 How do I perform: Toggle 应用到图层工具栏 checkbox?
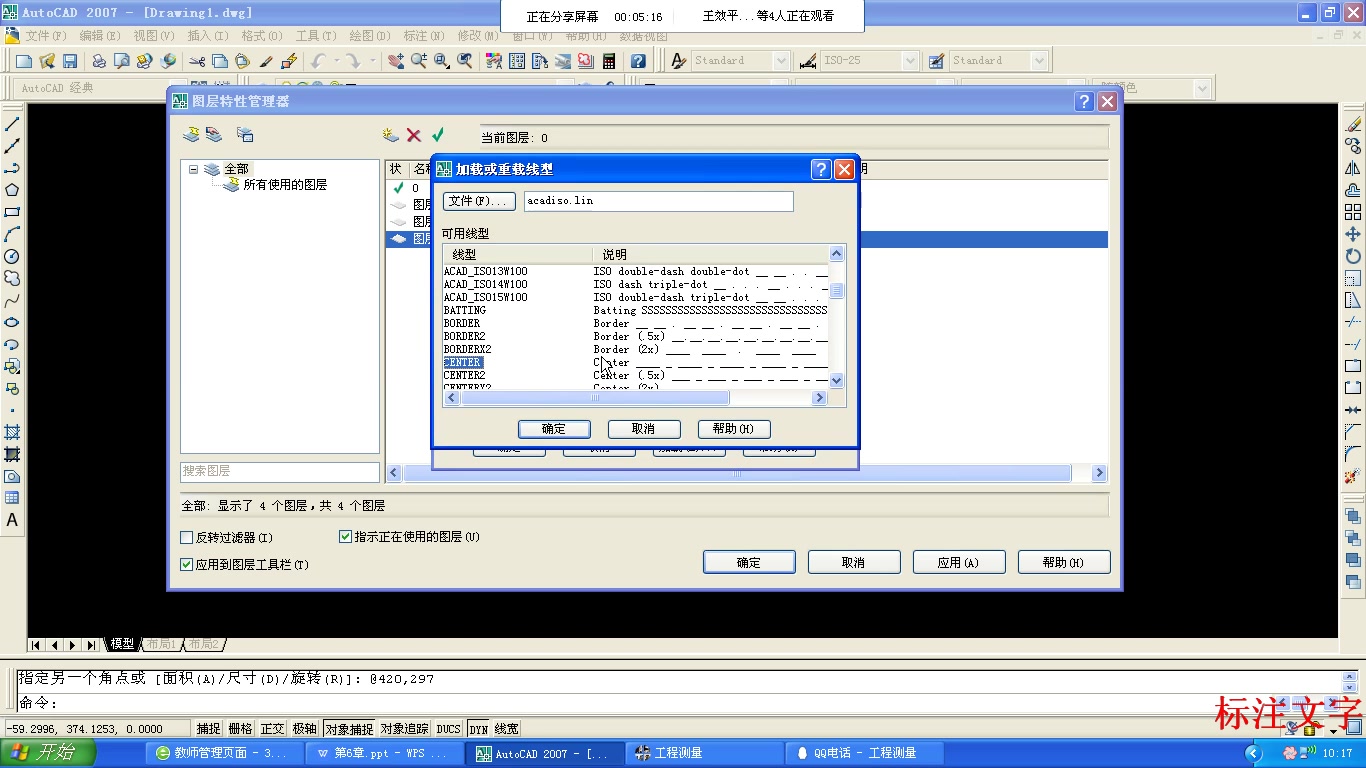tap(186, 565)
